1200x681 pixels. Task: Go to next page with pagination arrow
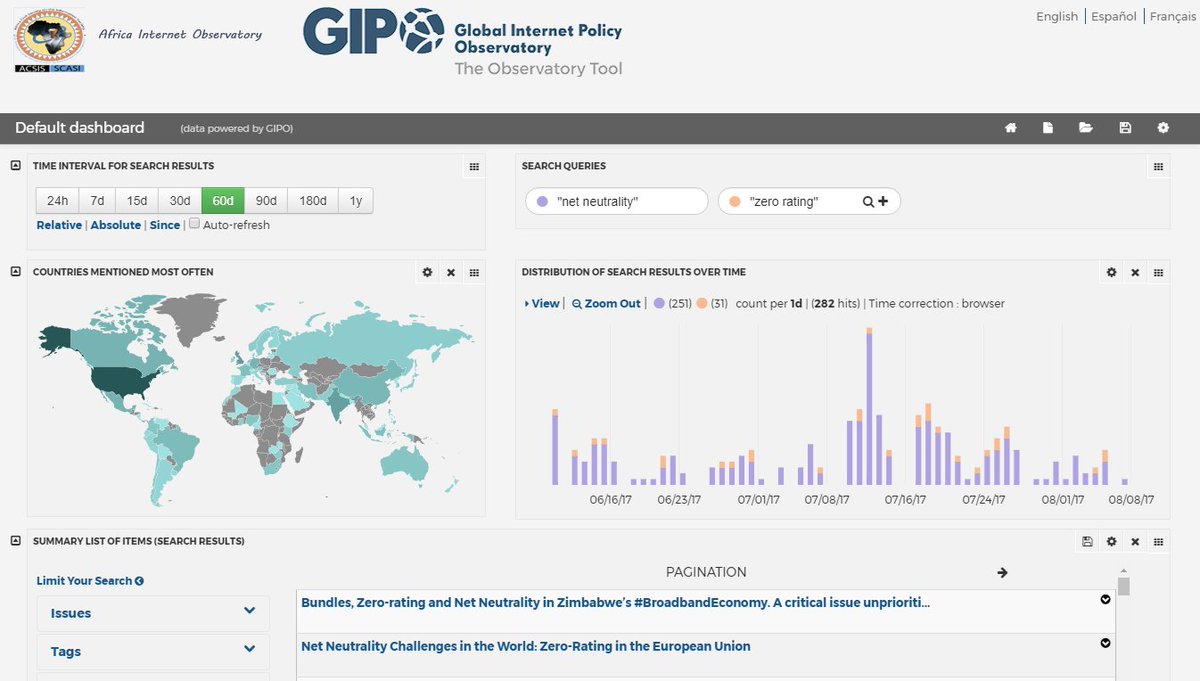point(1002,572)
